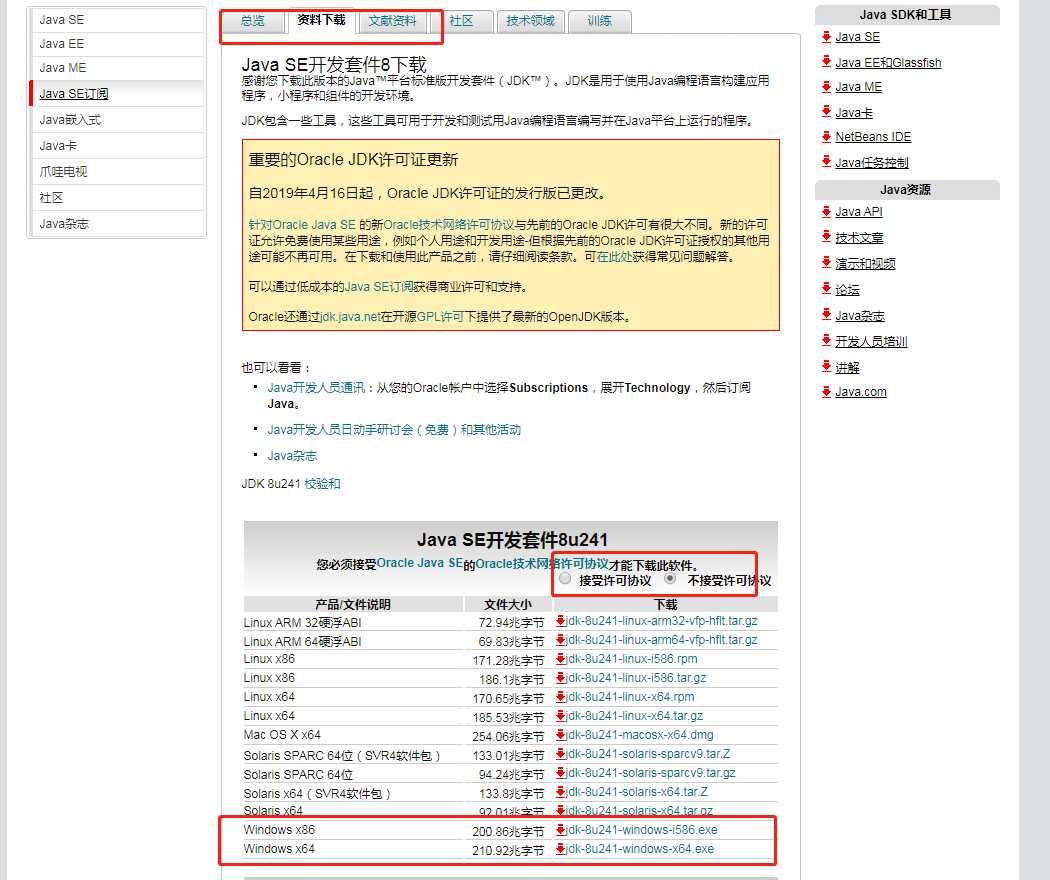Click download icon for linux-x64.tar.gz
1050x880 pixels.
tap(560, 716)
